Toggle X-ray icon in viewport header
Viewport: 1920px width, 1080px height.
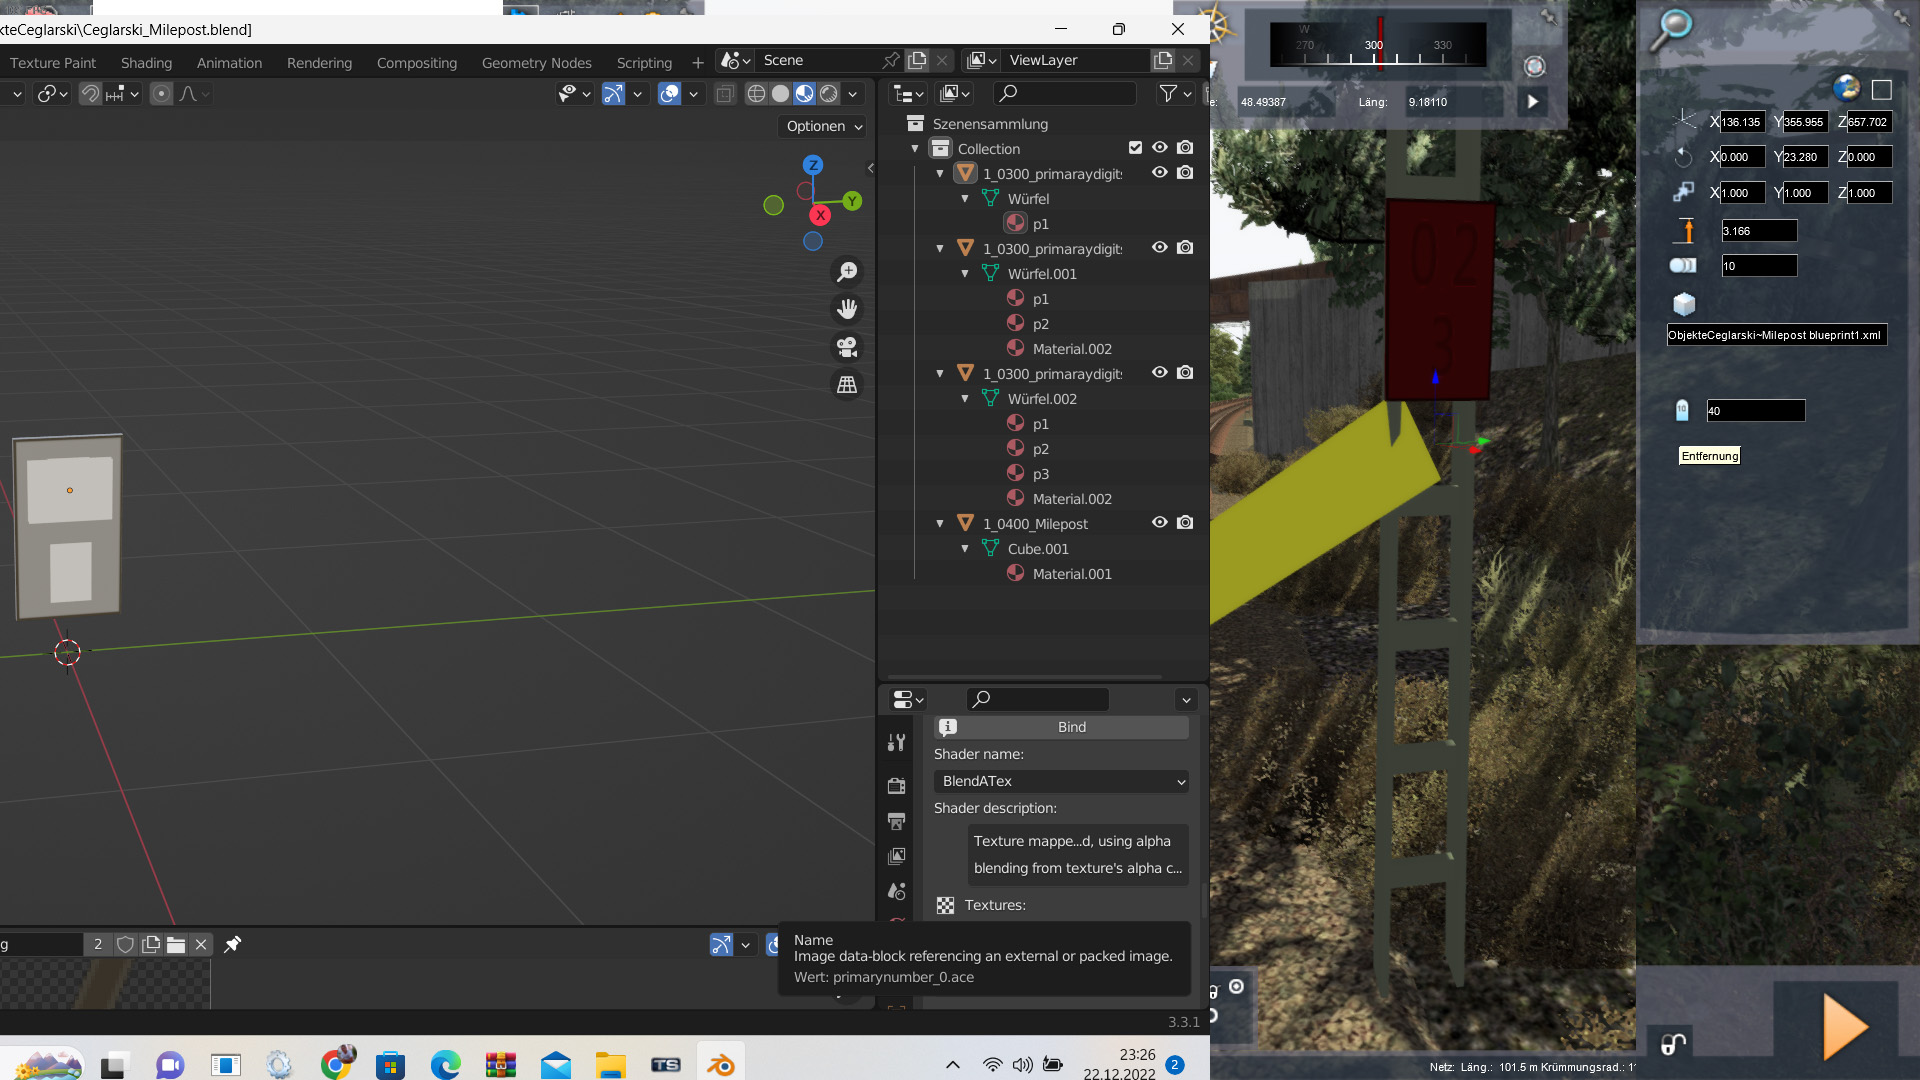(x=725, y=94)
